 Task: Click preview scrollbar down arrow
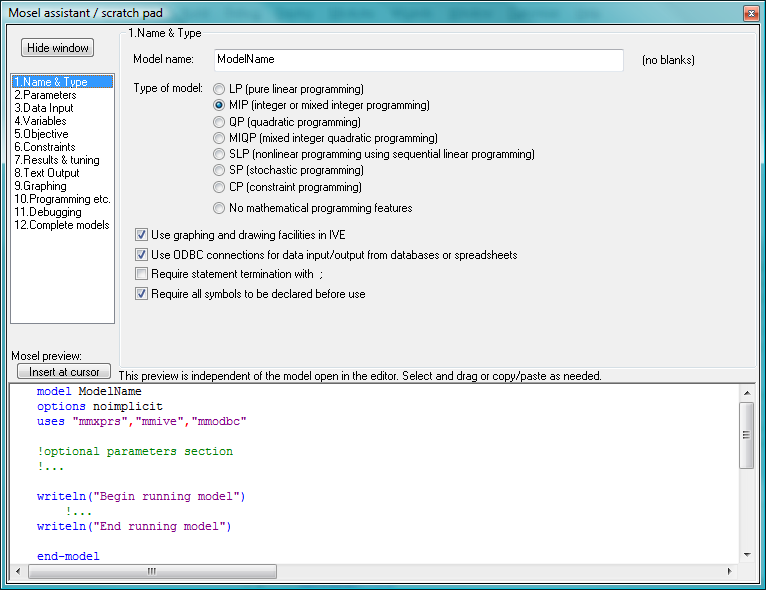[x=746, y=554]
